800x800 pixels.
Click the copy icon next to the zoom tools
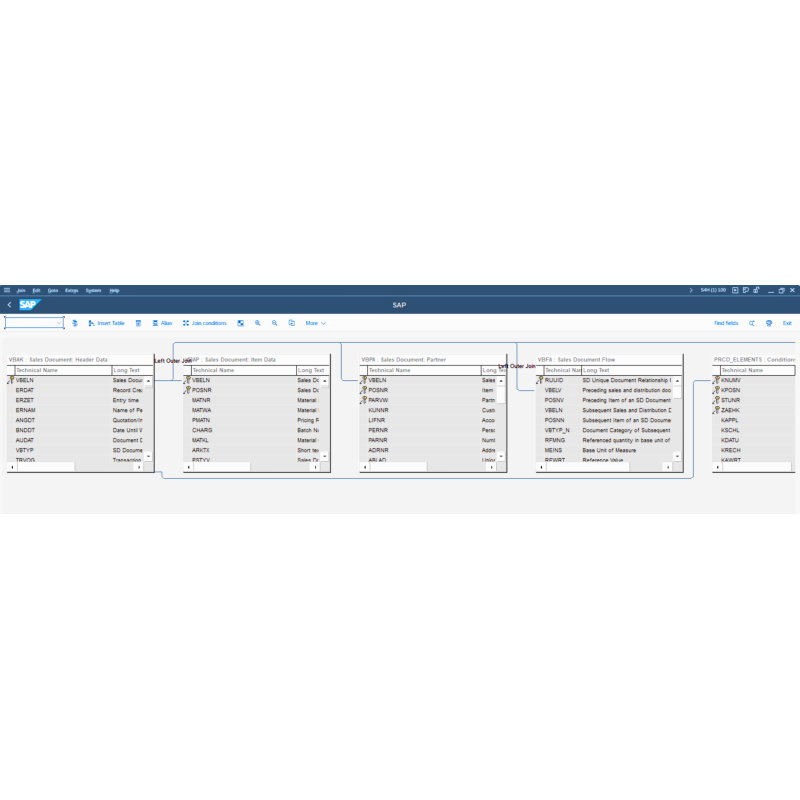click(290, 323)
